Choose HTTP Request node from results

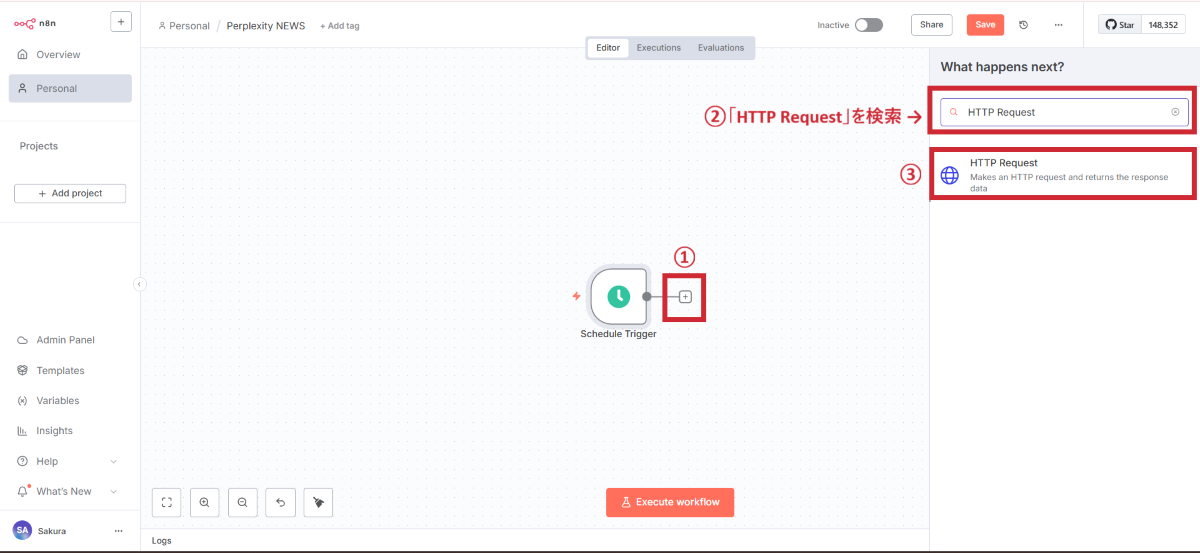1062,174
